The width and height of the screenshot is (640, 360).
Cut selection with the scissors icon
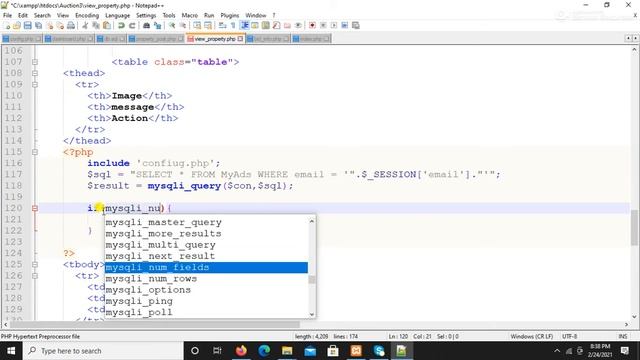point(85,25)
